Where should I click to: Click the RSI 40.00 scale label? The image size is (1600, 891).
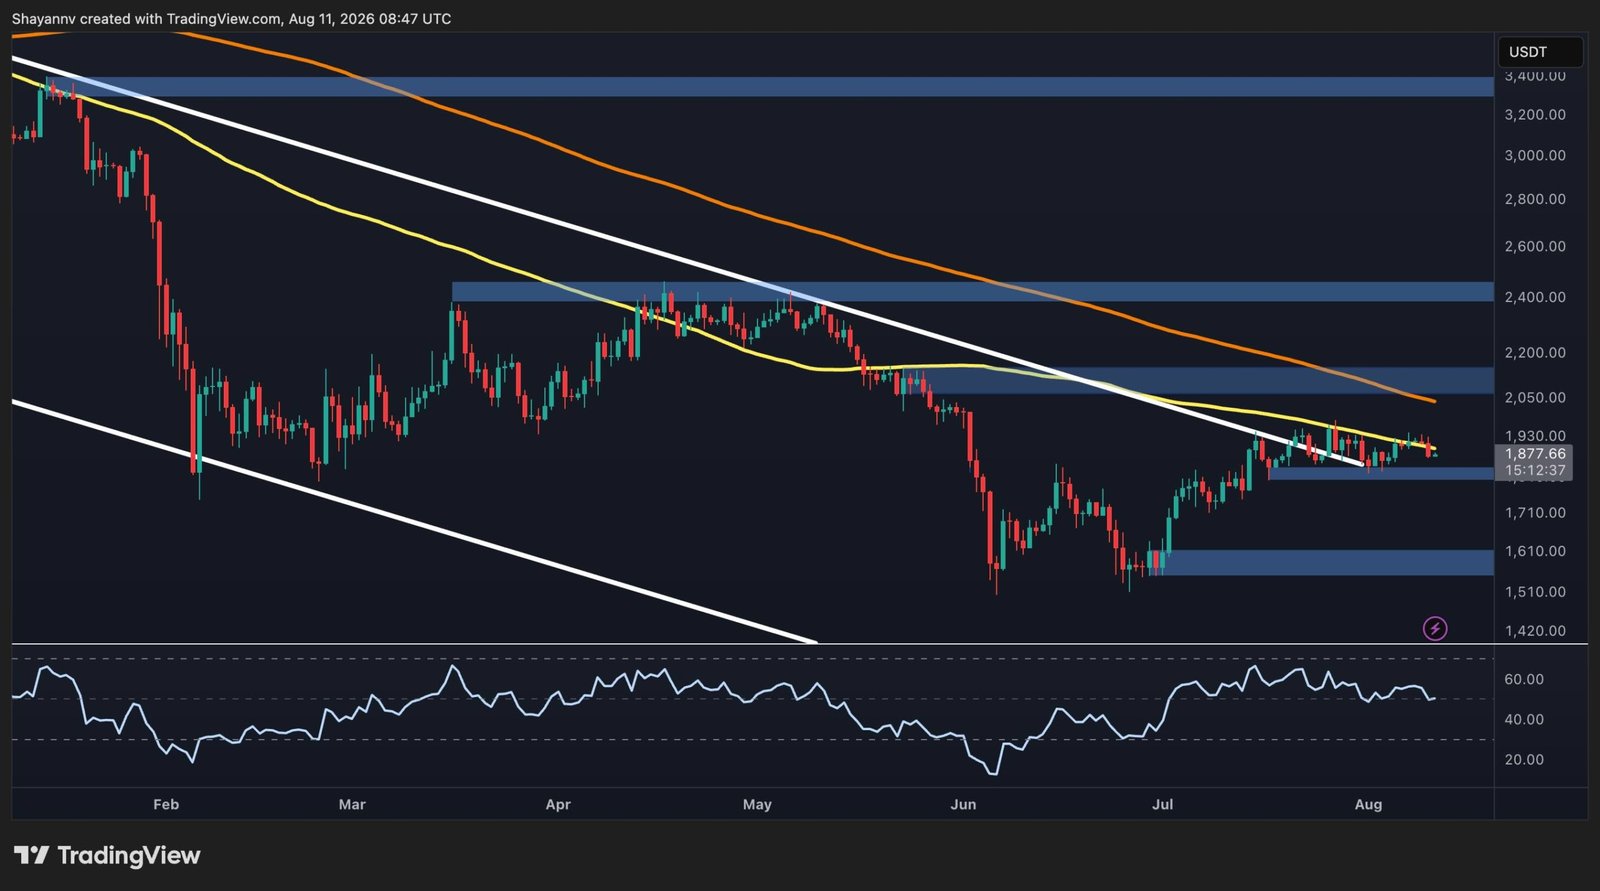click(1524, 720)
